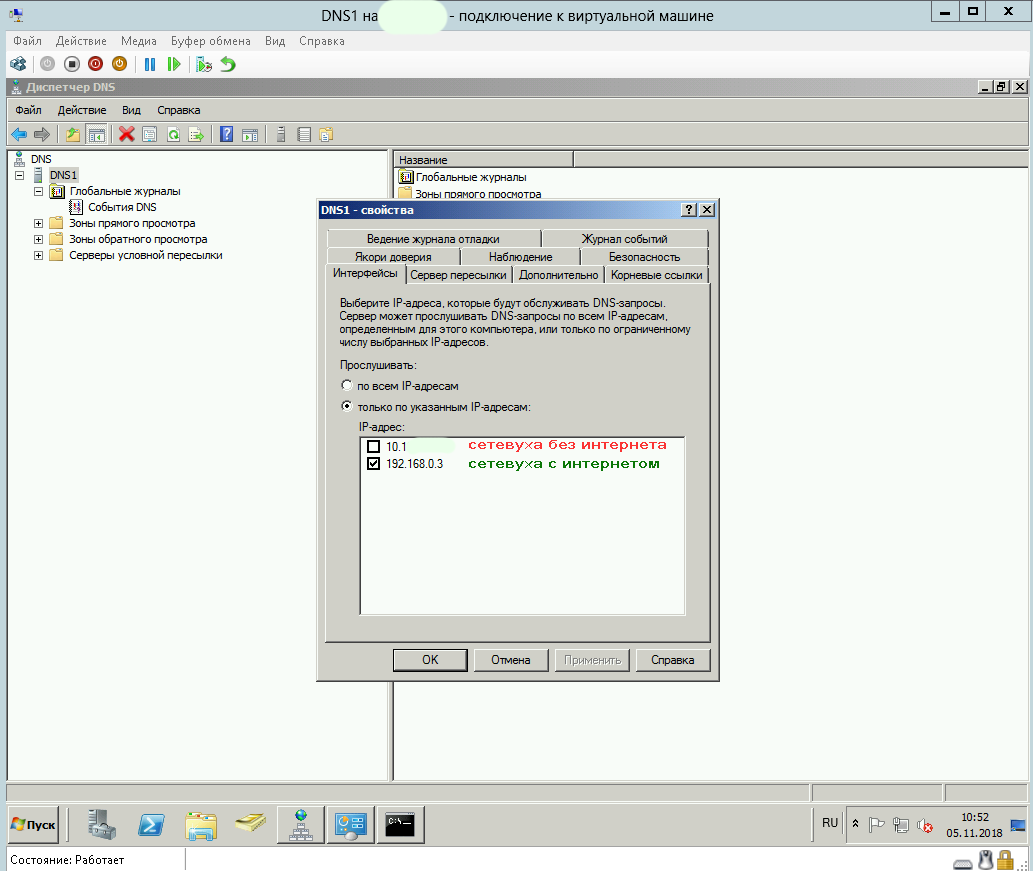Viewport: 1033px width, 871px height.
Task: Click the Action Center flag tray icon
Action: click(876, 825)
